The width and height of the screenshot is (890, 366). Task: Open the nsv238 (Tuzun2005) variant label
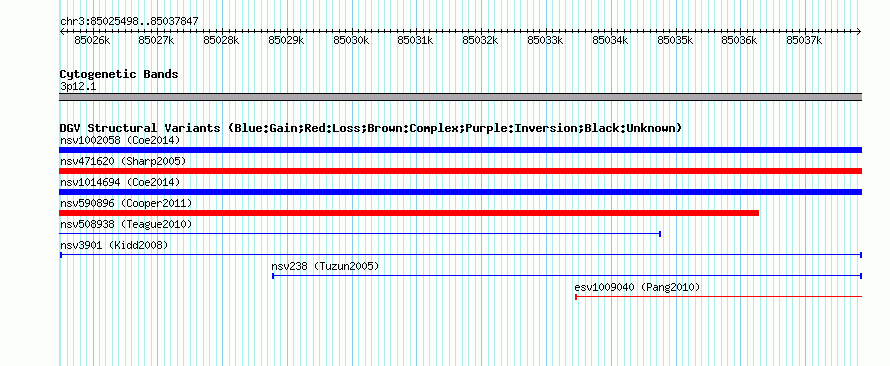point(325,266)
